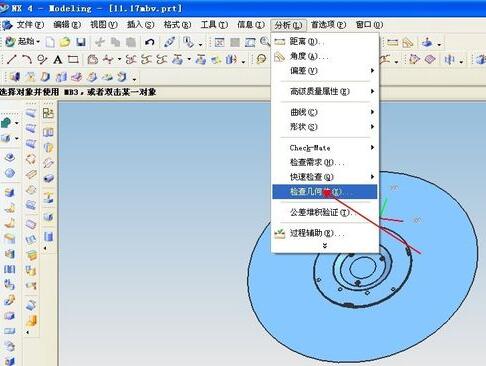The height and width of the screenshot is (366, 486).
Task: Click the blue 'D' shaped feature icon
Action: click(x=45, y=77)
